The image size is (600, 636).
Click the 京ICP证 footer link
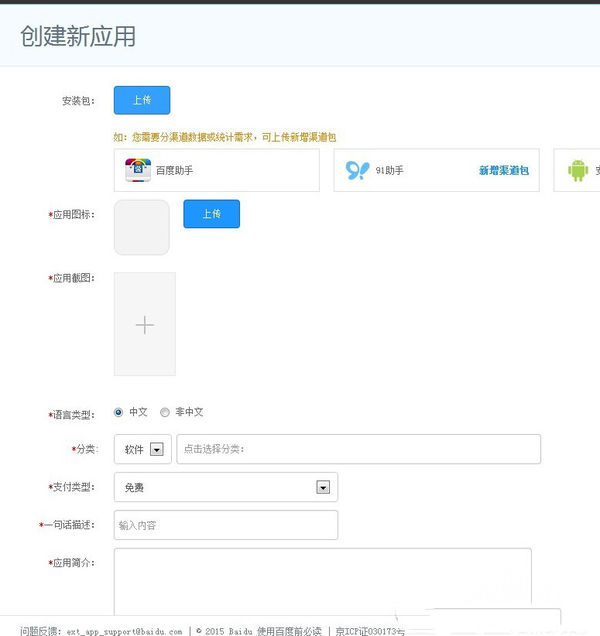point(369,631)
